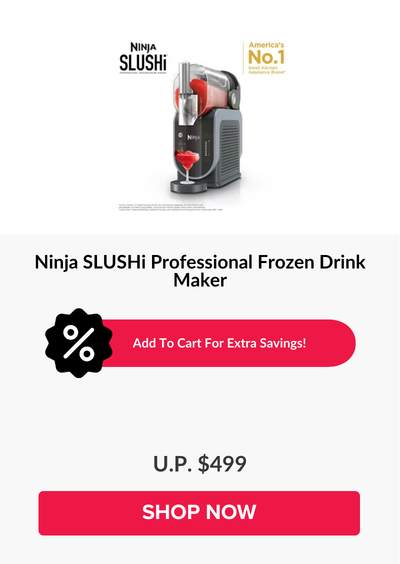The image size is (400, 564).
Task: Click the black percent discount badge icon
Action: pyautogui.click(x=79, y=343)
